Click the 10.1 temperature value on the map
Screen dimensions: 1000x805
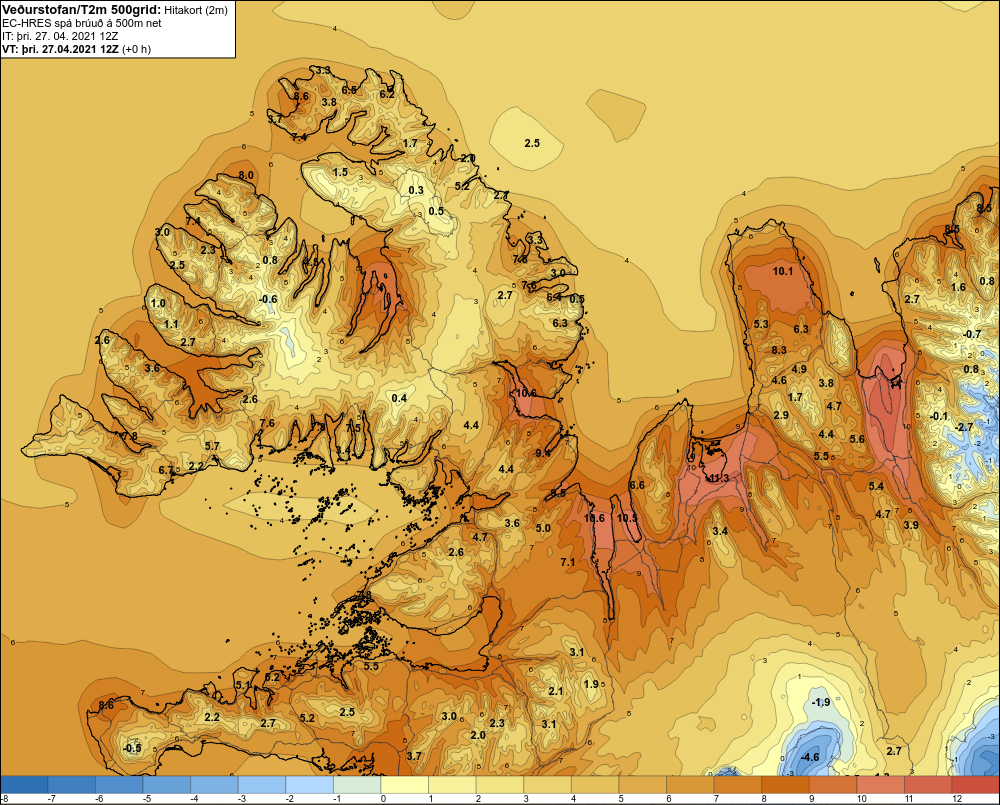[783, 271]
